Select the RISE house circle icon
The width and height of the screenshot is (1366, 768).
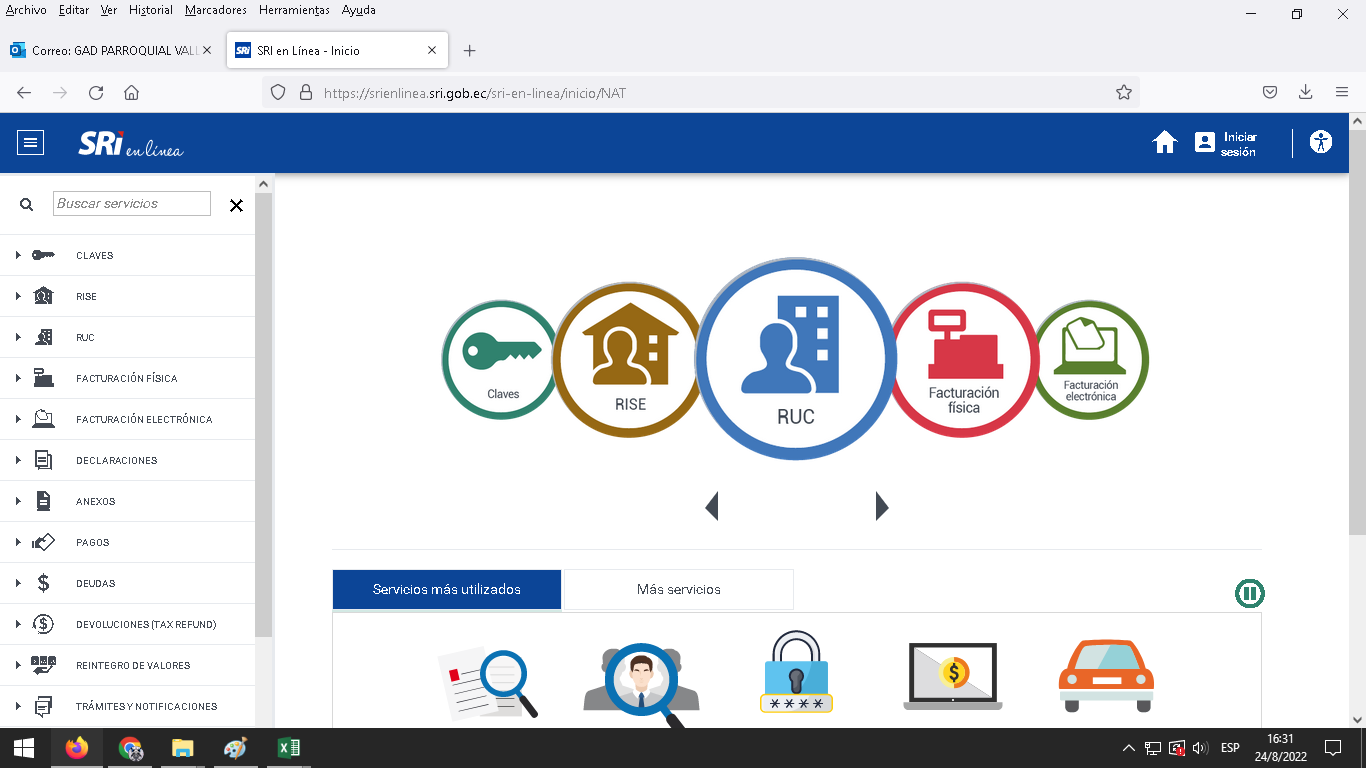coord(628,360)
